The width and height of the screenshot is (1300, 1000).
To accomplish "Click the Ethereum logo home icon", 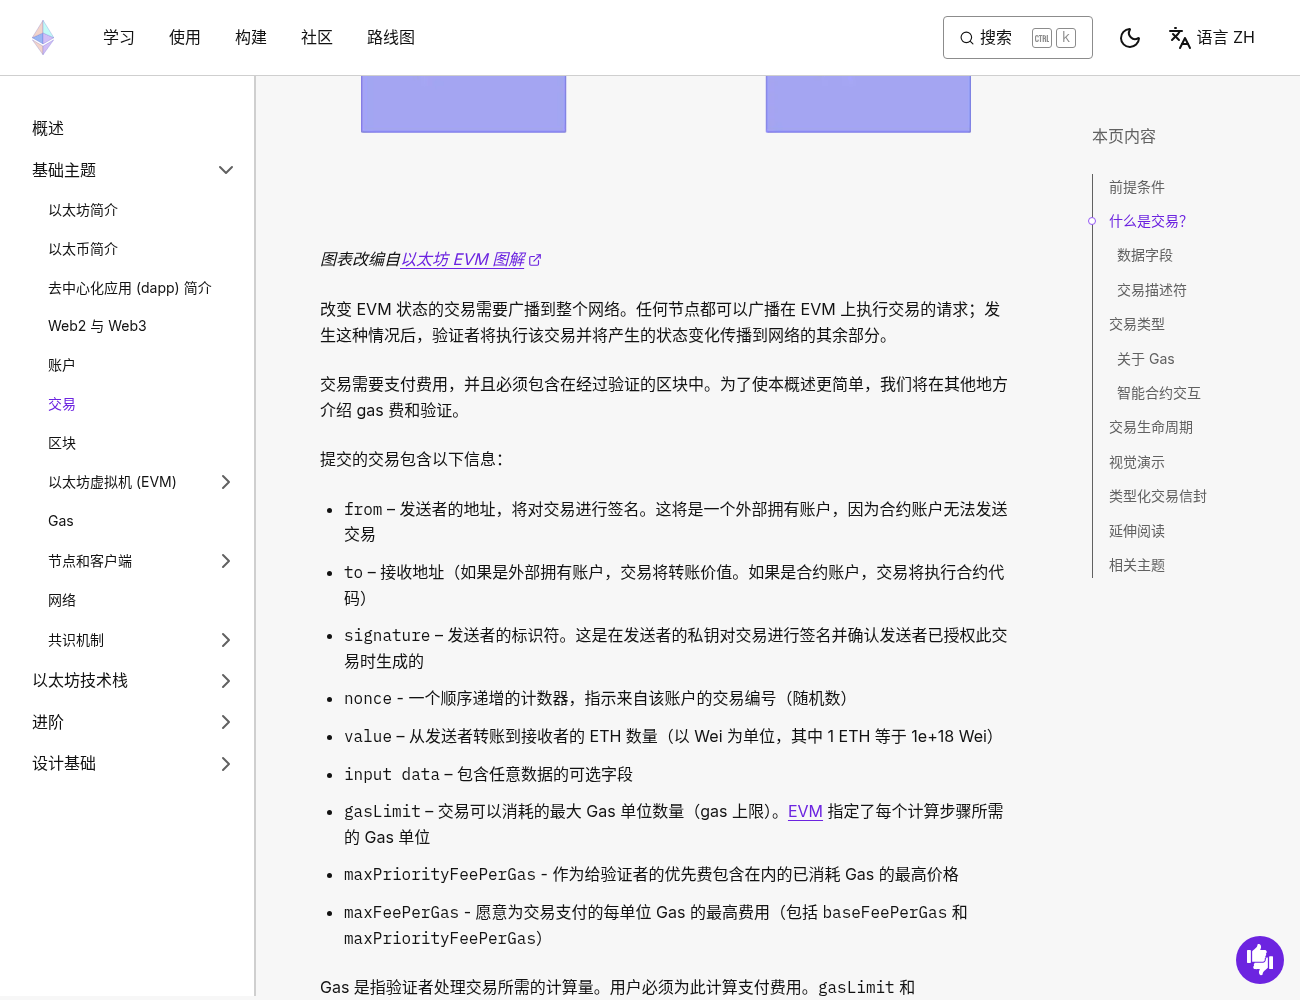I will point(43,37).
